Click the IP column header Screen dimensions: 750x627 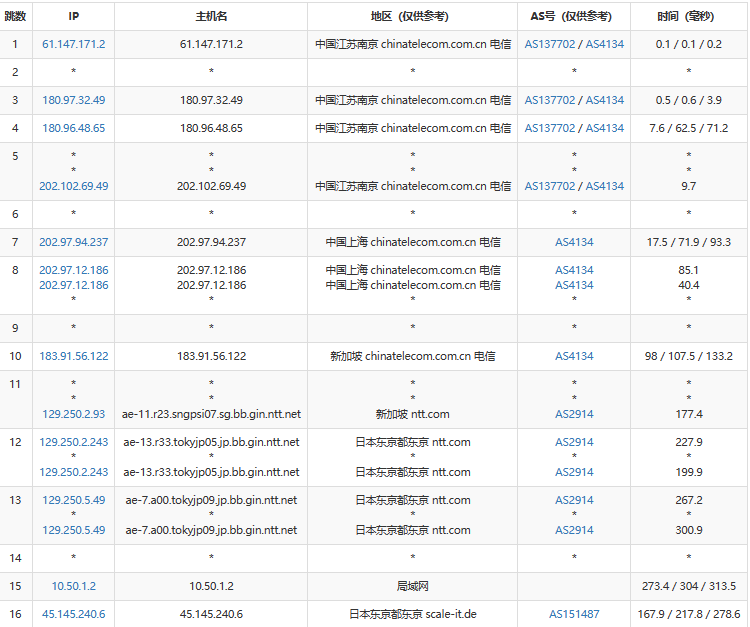click(74, 16)
